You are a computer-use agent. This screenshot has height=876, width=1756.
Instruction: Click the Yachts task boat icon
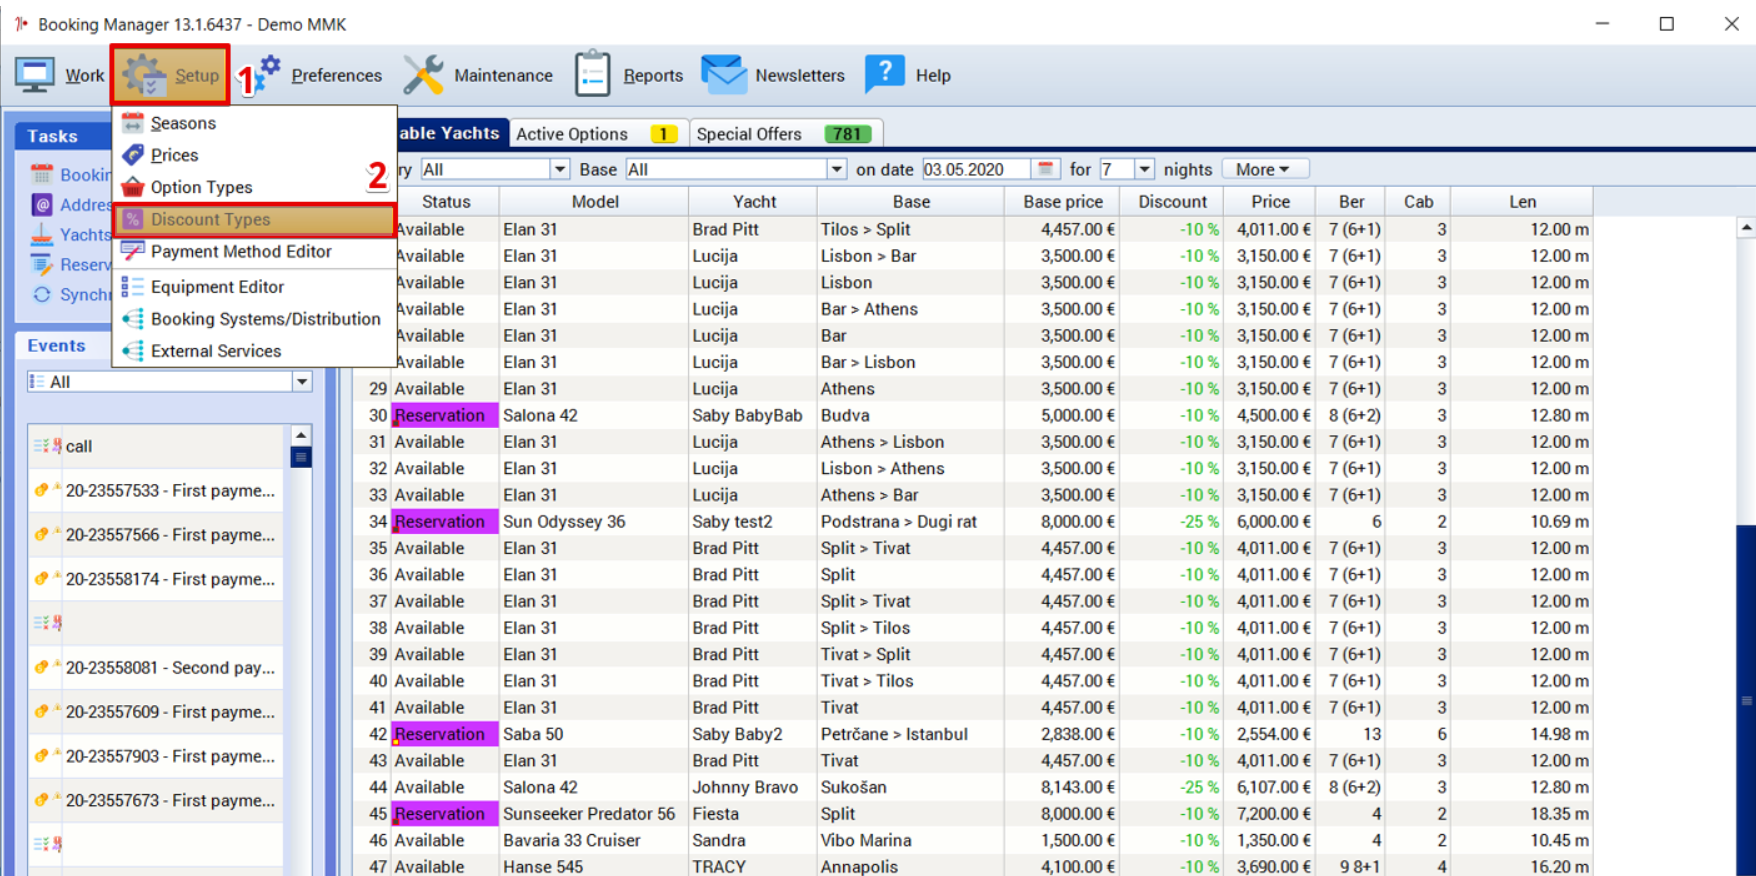pos(41,235)
